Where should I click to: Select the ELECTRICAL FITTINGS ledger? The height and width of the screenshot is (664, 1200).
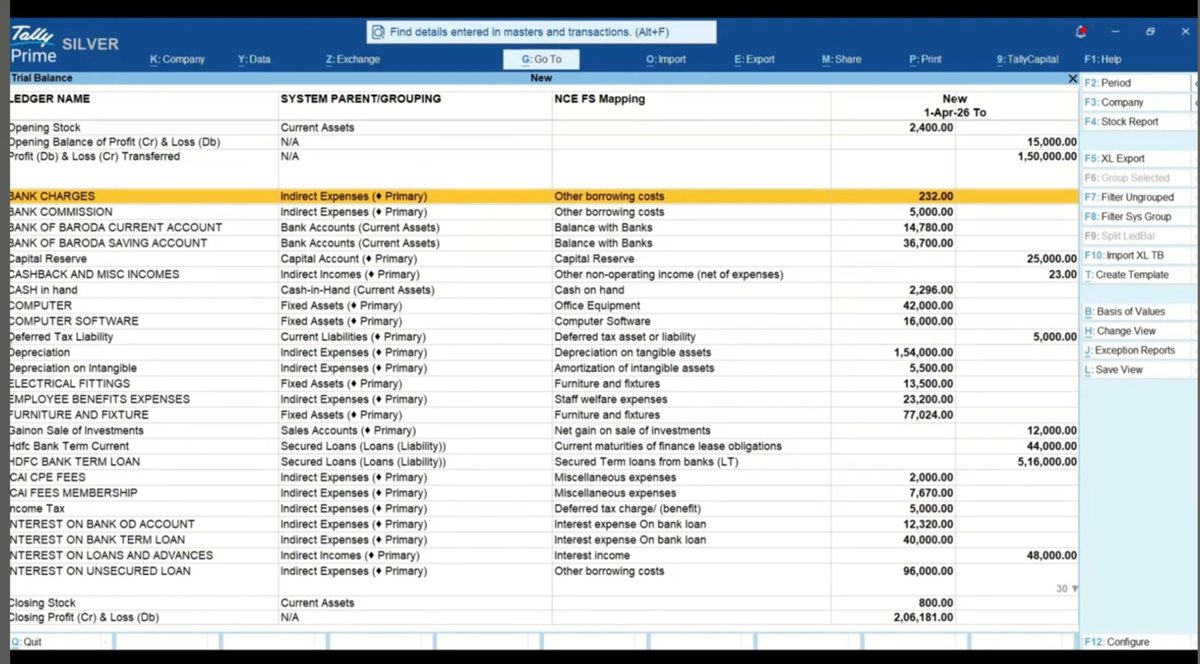tap(69, 384)
